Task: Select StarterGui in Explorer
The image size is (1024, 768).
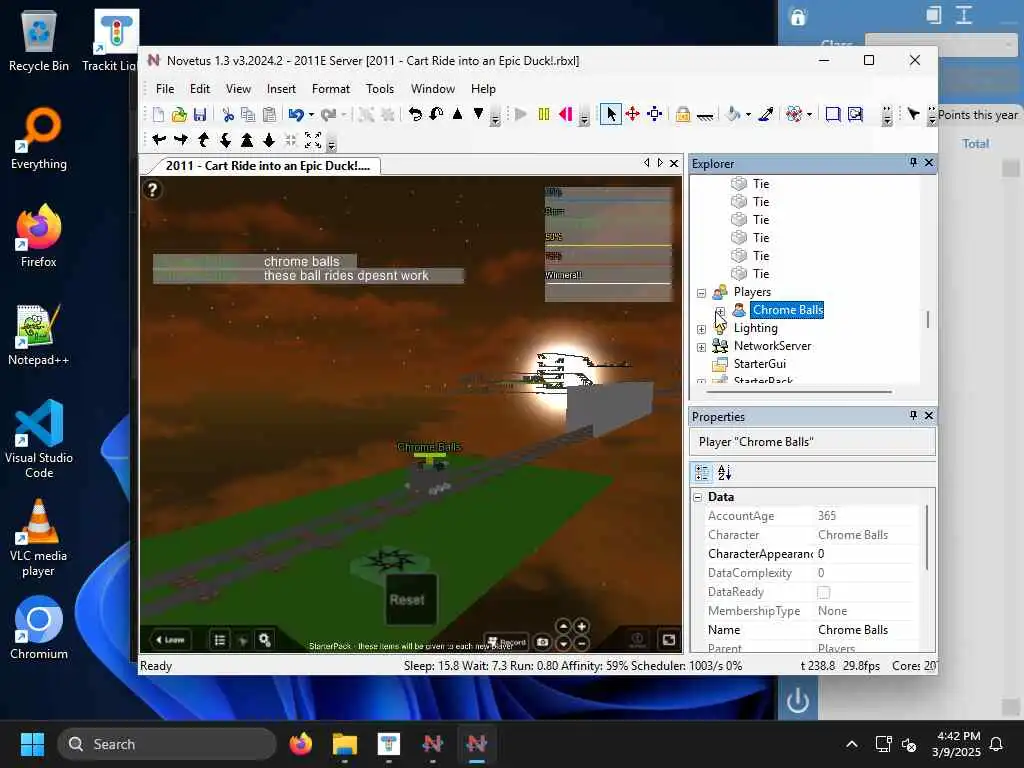Action: [x=760, y=364]
